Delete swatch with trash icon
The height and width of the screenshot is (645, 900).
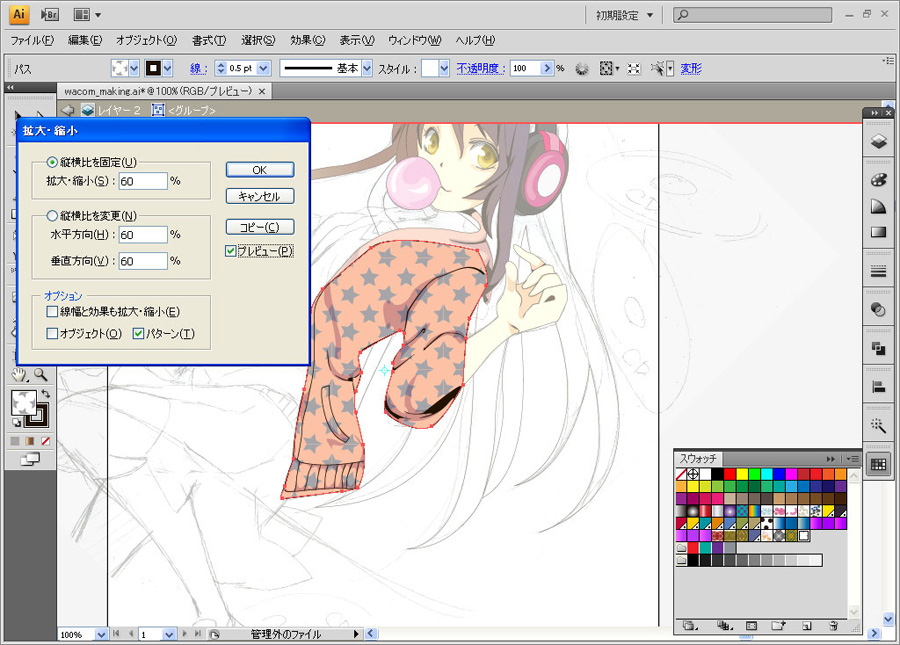(x=833, y=626)
